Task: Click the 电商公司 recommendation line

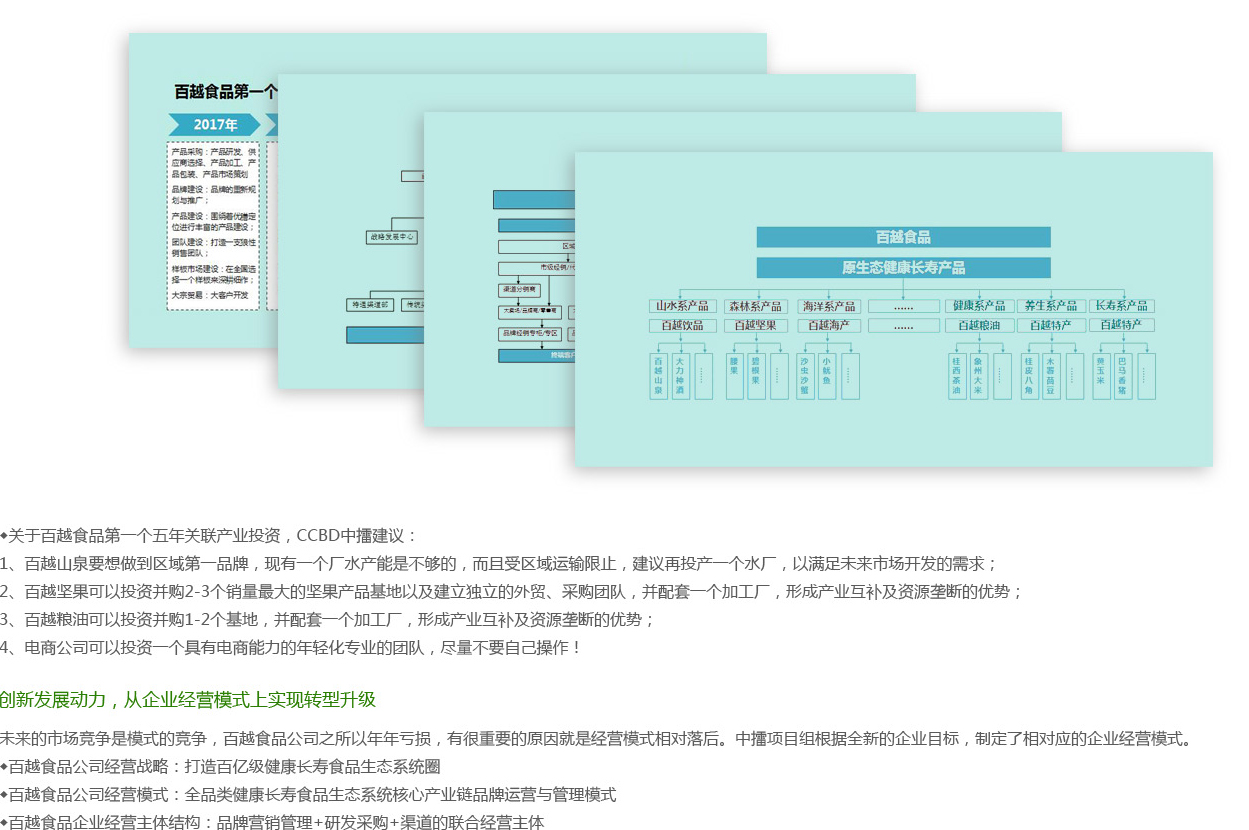Action: 290,647
